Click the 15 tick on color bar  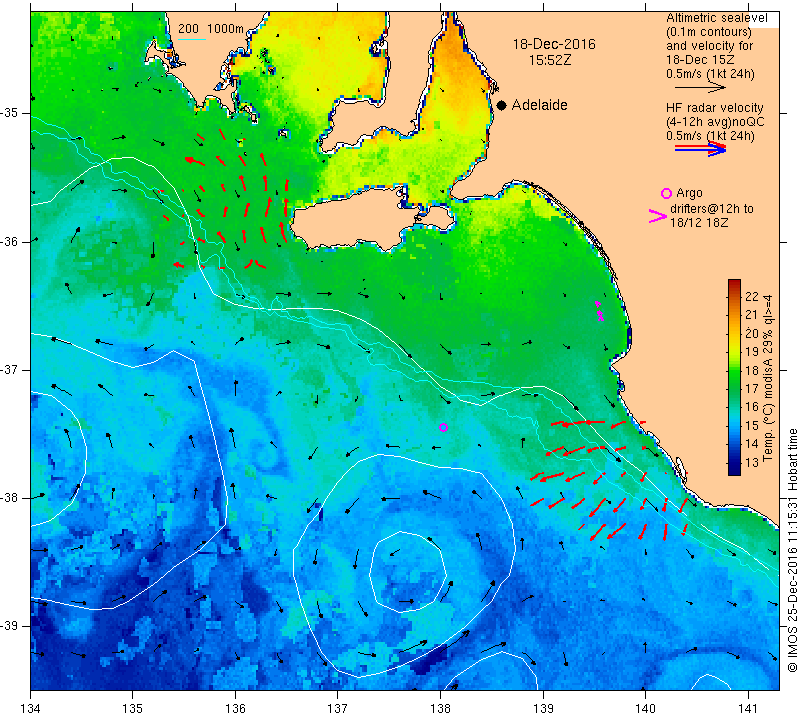(752, 425)
